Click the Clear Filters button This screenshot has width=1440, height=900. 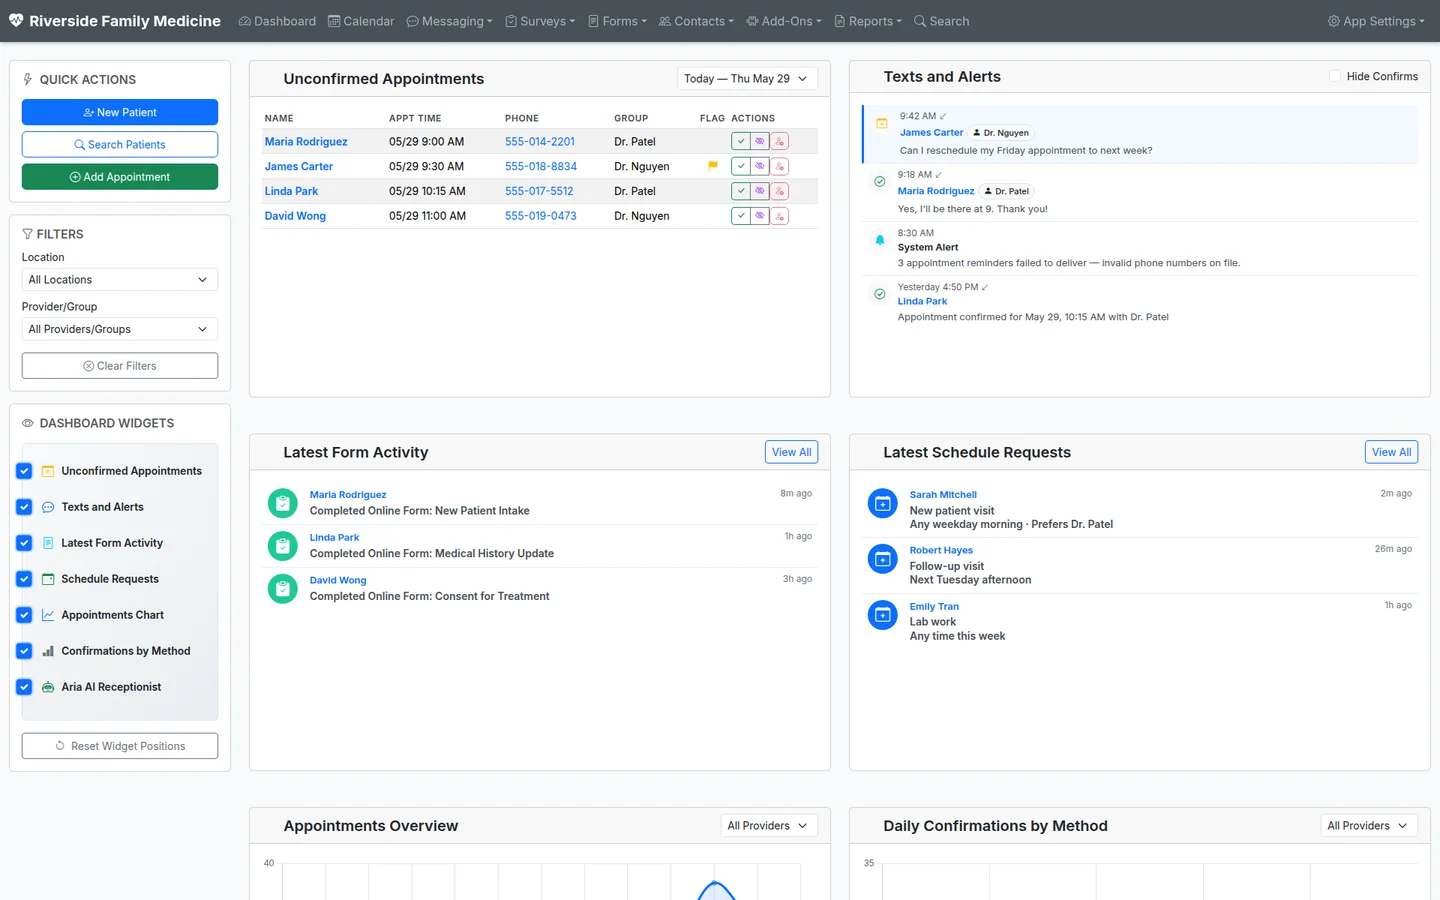coord(120,366)
